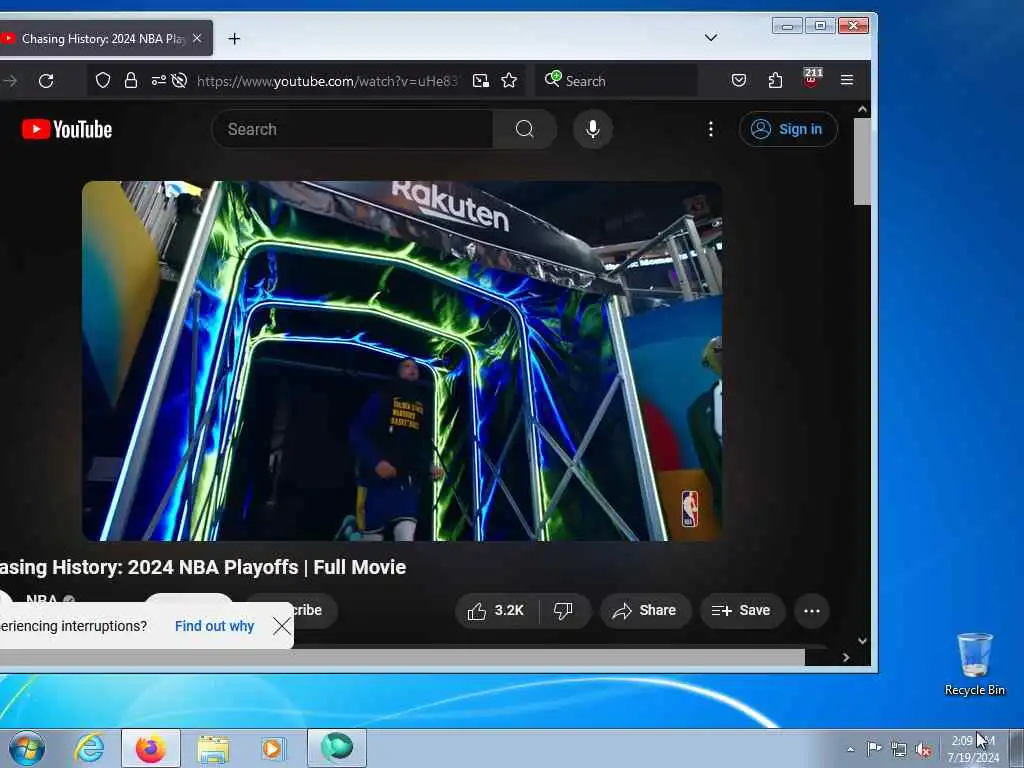
Task: Open Windows Explorer folder in taskbar
Action: click(x=213, y=748)
